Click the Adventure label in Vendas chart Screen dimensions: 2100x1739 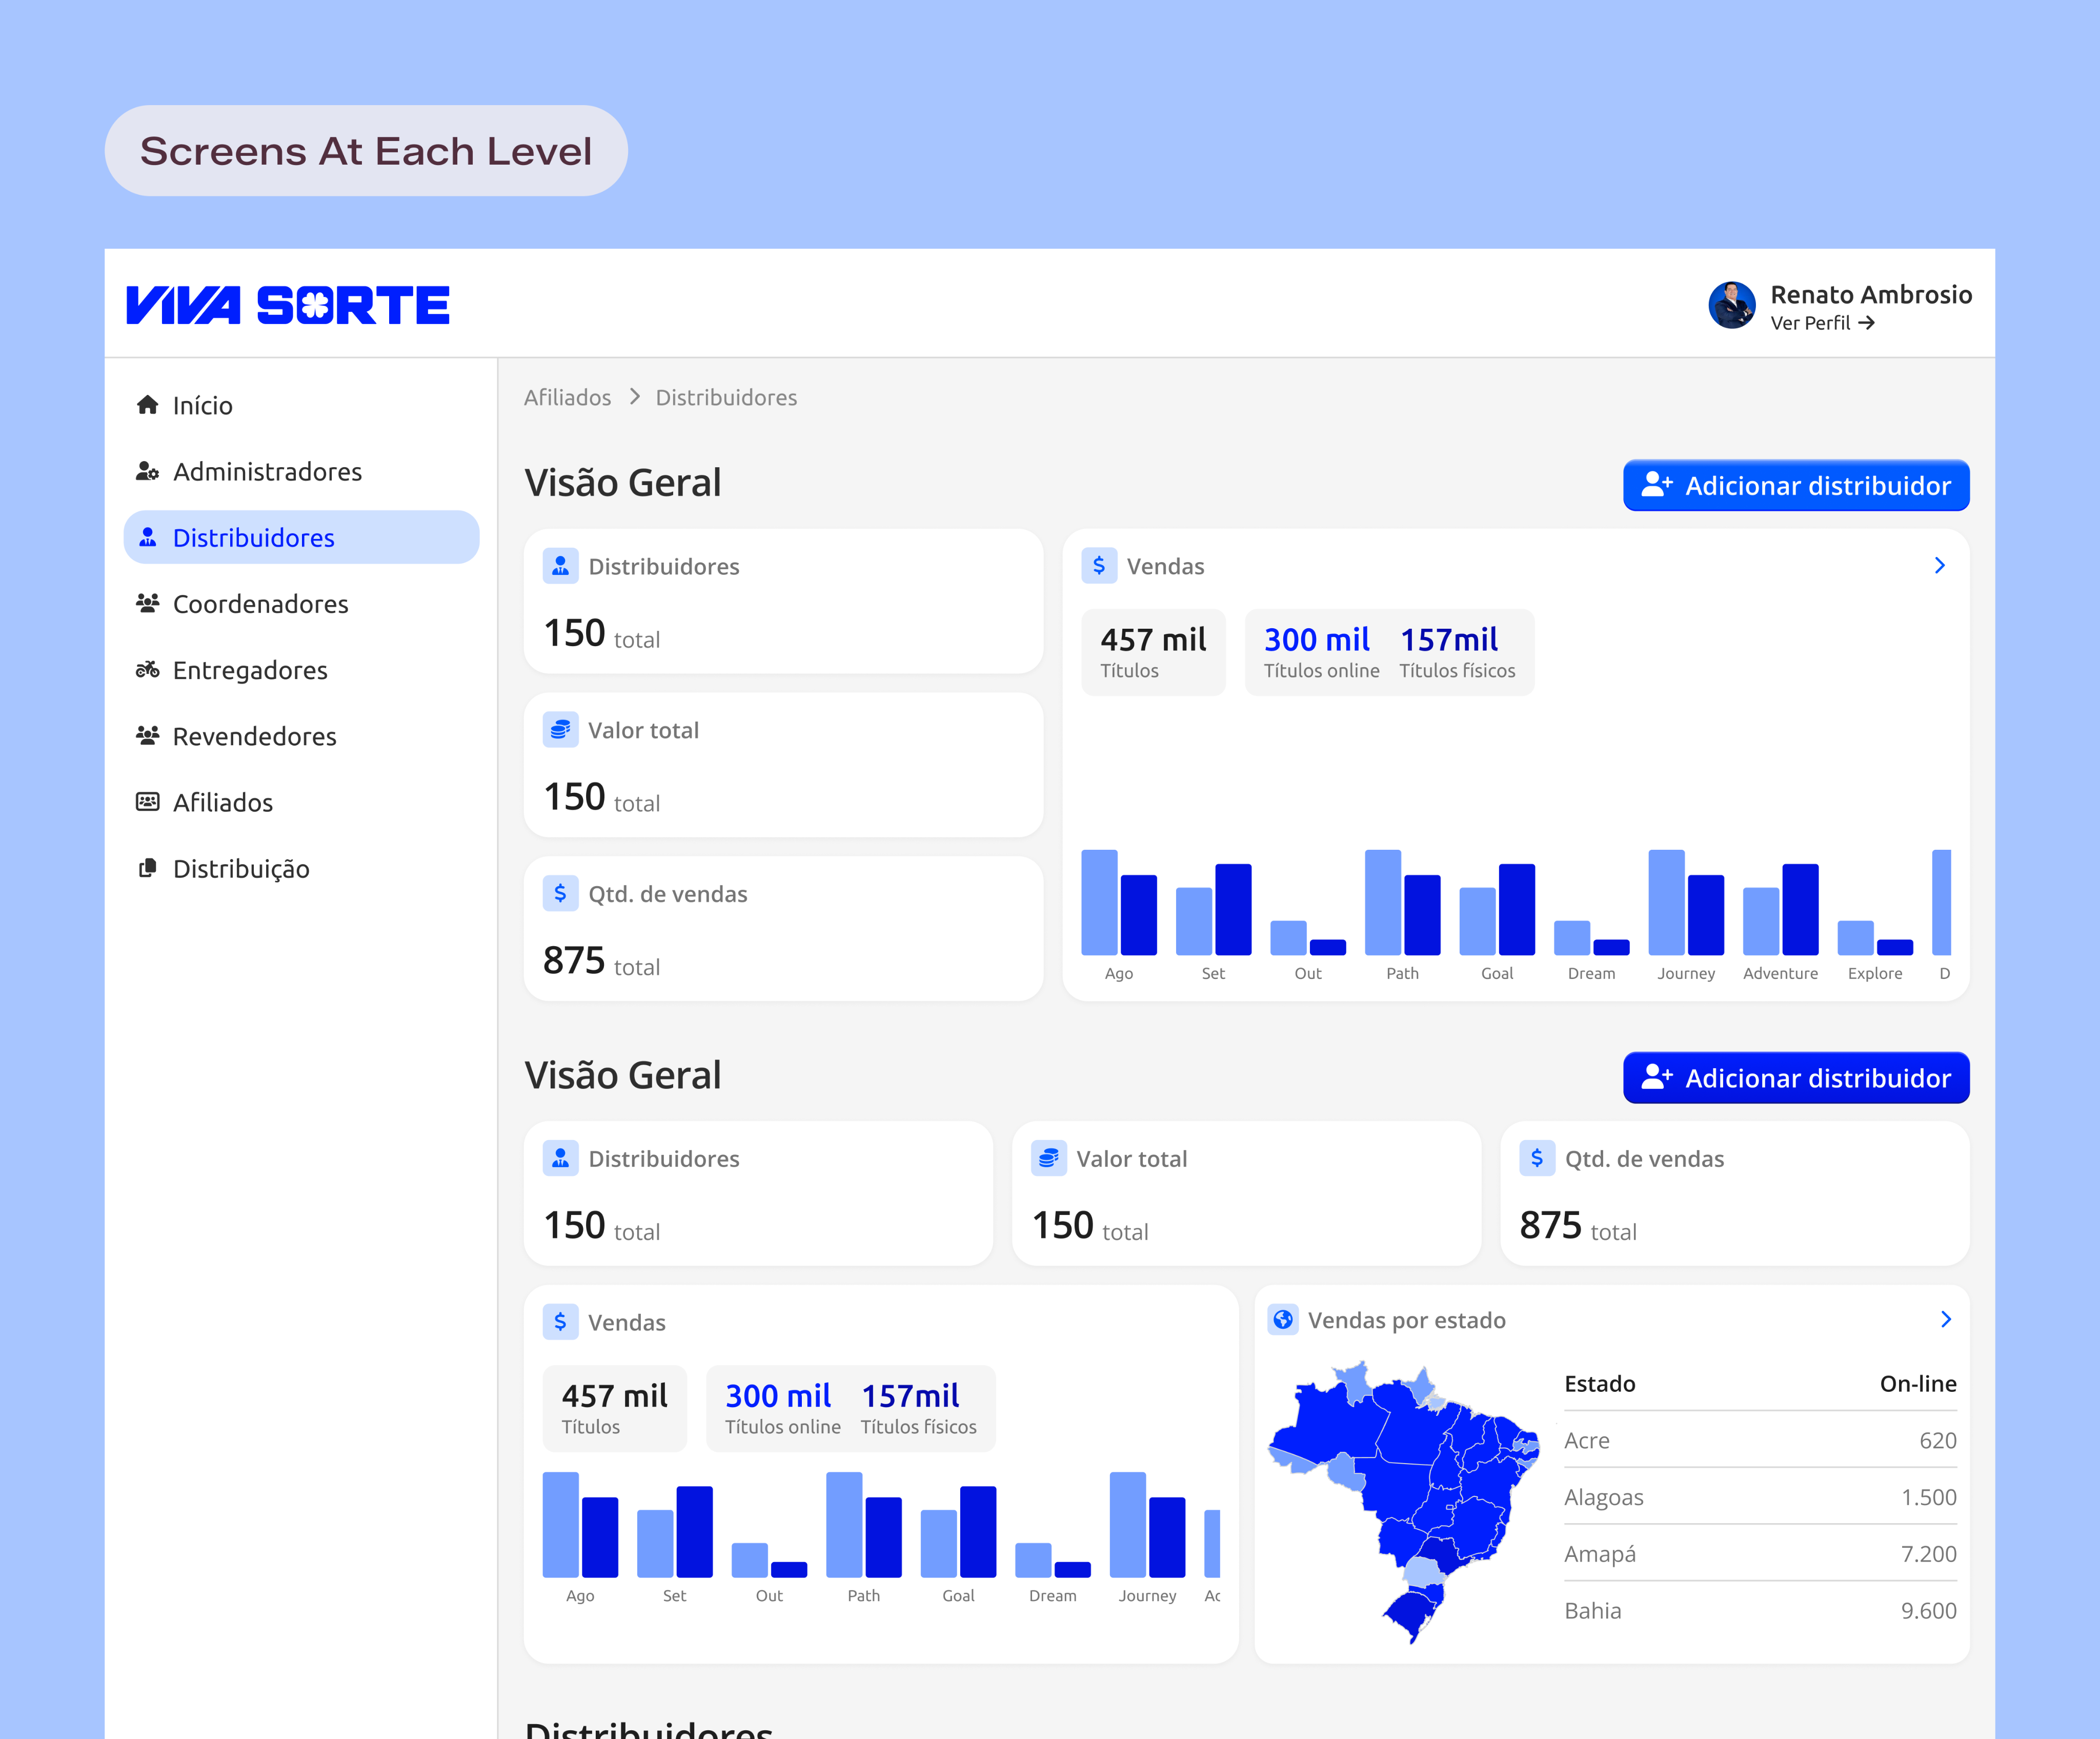[x=1780, y=973]
